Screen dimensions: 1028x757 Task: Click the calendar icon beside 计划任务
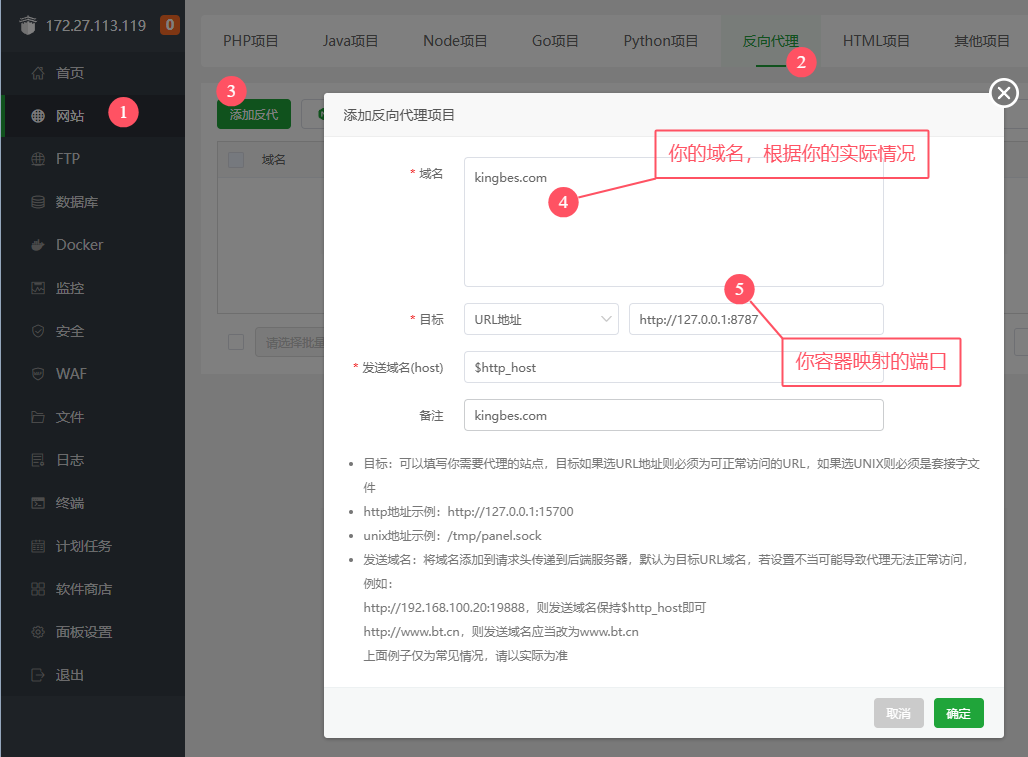coord(38,546)
